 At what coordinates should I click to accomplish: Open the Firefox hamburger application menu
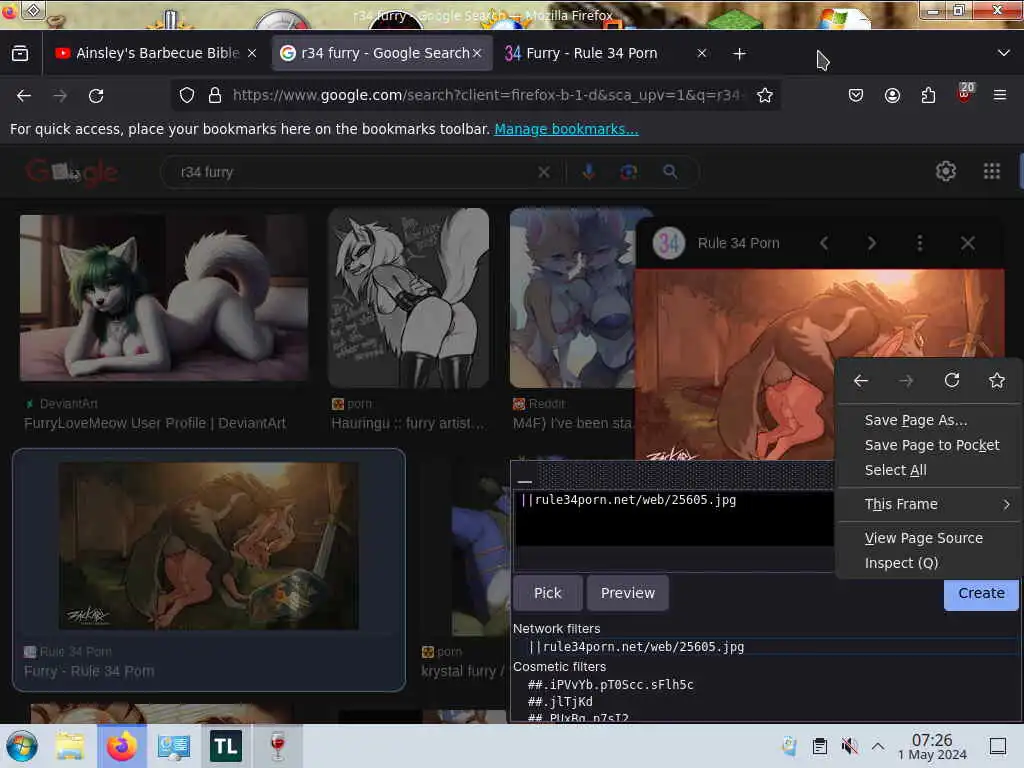pos(1000,95)
